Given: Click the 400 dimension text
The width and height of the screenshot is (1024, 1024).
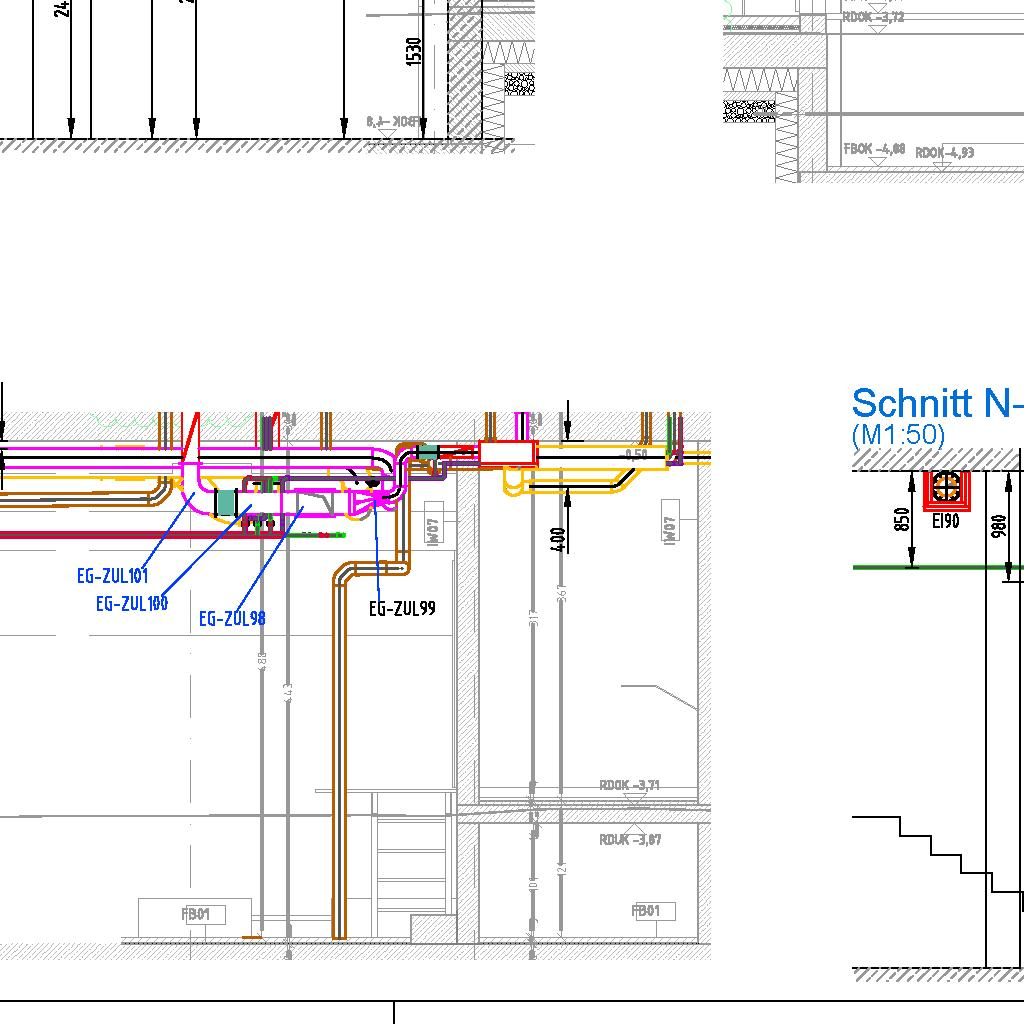Looking at the screenshot, I should click(559, 539).
